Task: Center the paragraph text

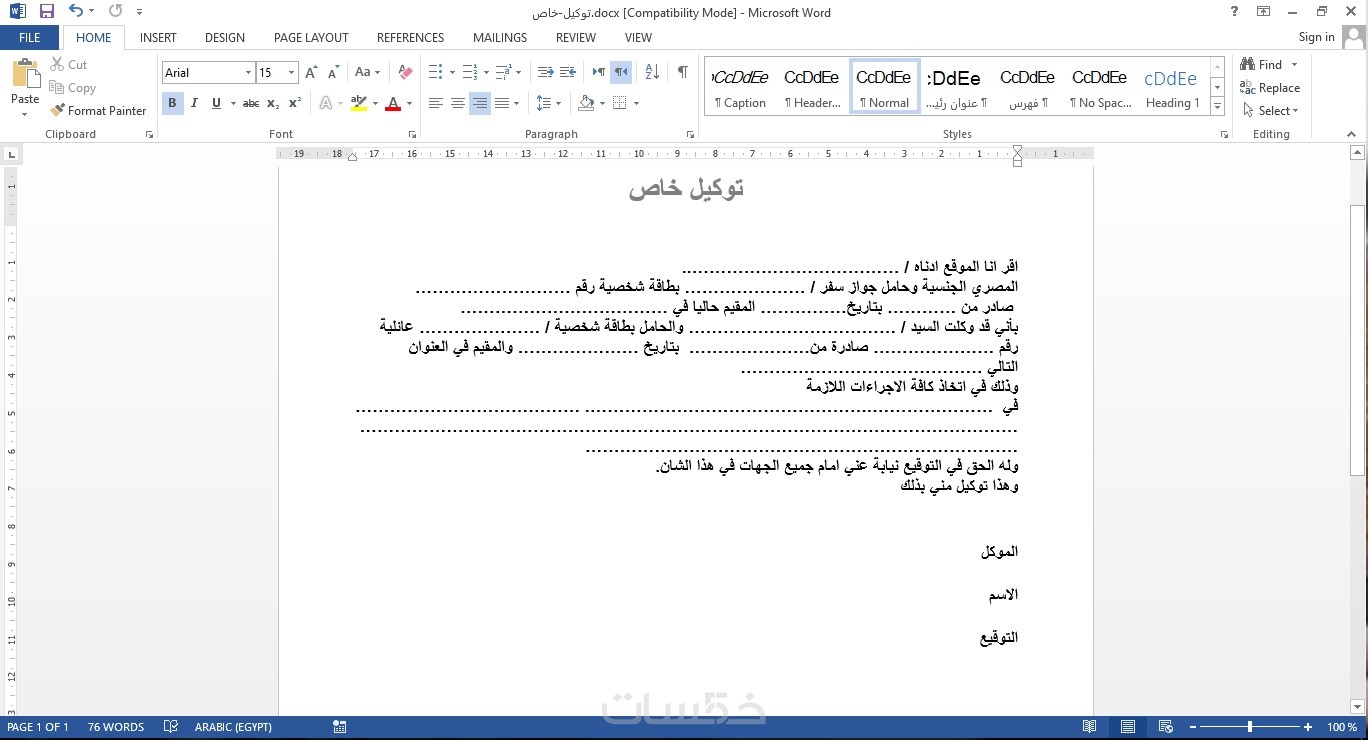Action: pyautogui.click(x=458, y=103)
